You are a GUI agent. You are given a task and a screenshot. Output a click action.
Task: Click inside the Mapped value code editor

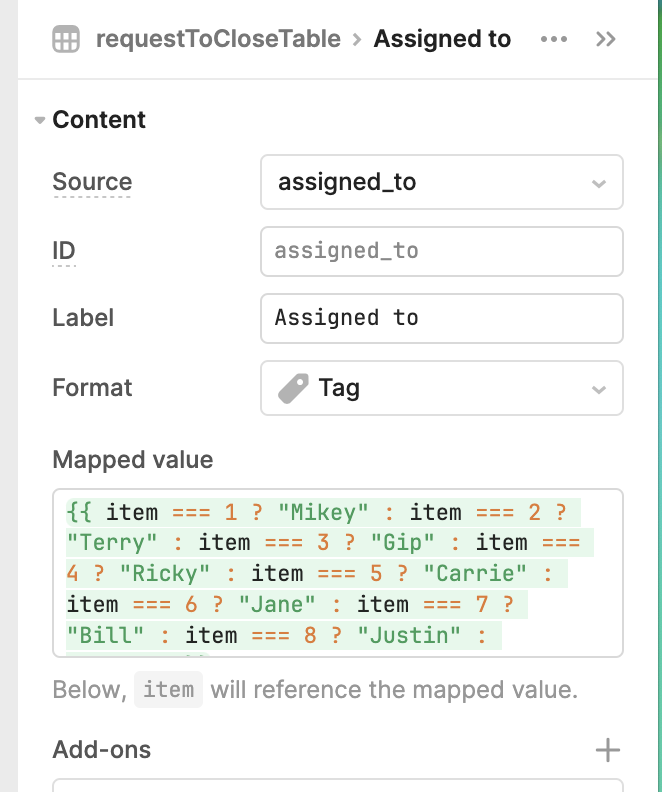(x=338, y=573)
